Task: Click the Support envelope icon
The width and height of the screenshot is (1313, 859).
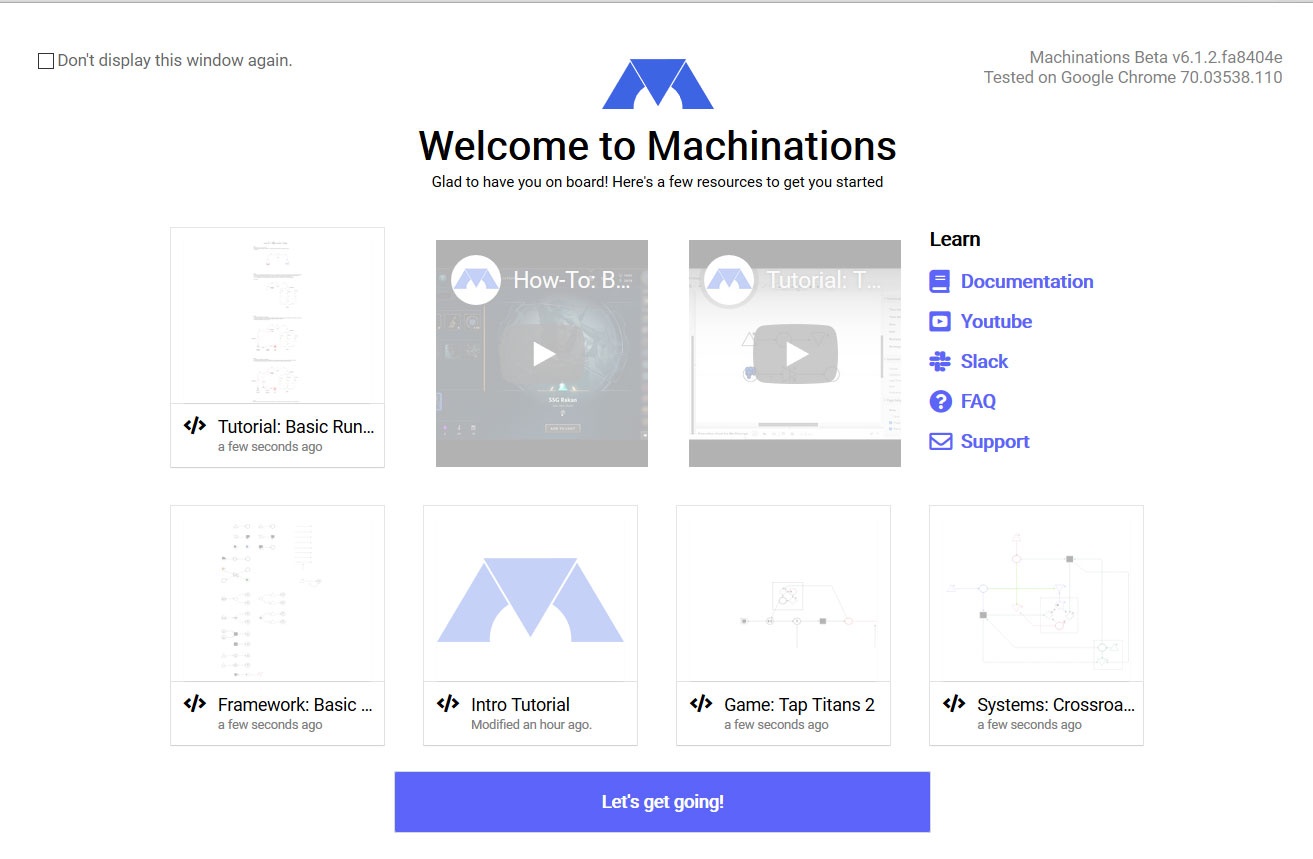Action: (940, 442)
